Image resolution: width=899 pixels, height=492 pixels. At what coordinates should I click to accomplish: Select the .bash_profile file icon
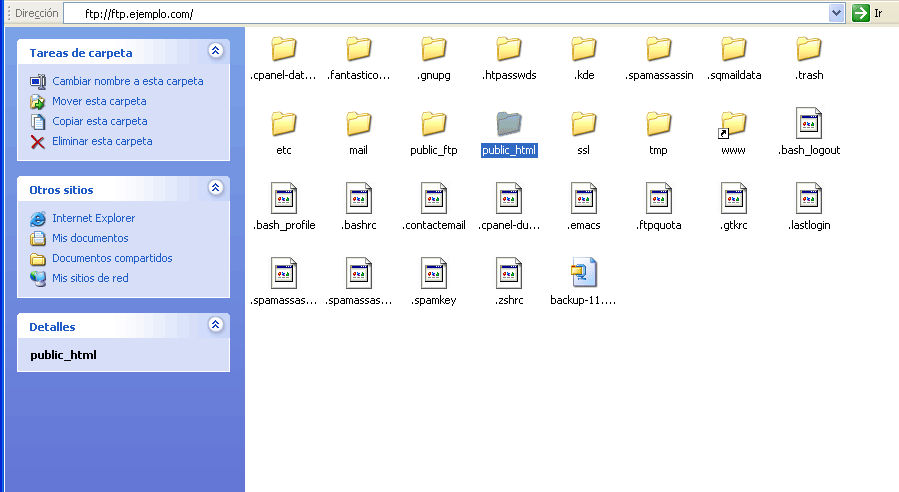tap(284, 198)
